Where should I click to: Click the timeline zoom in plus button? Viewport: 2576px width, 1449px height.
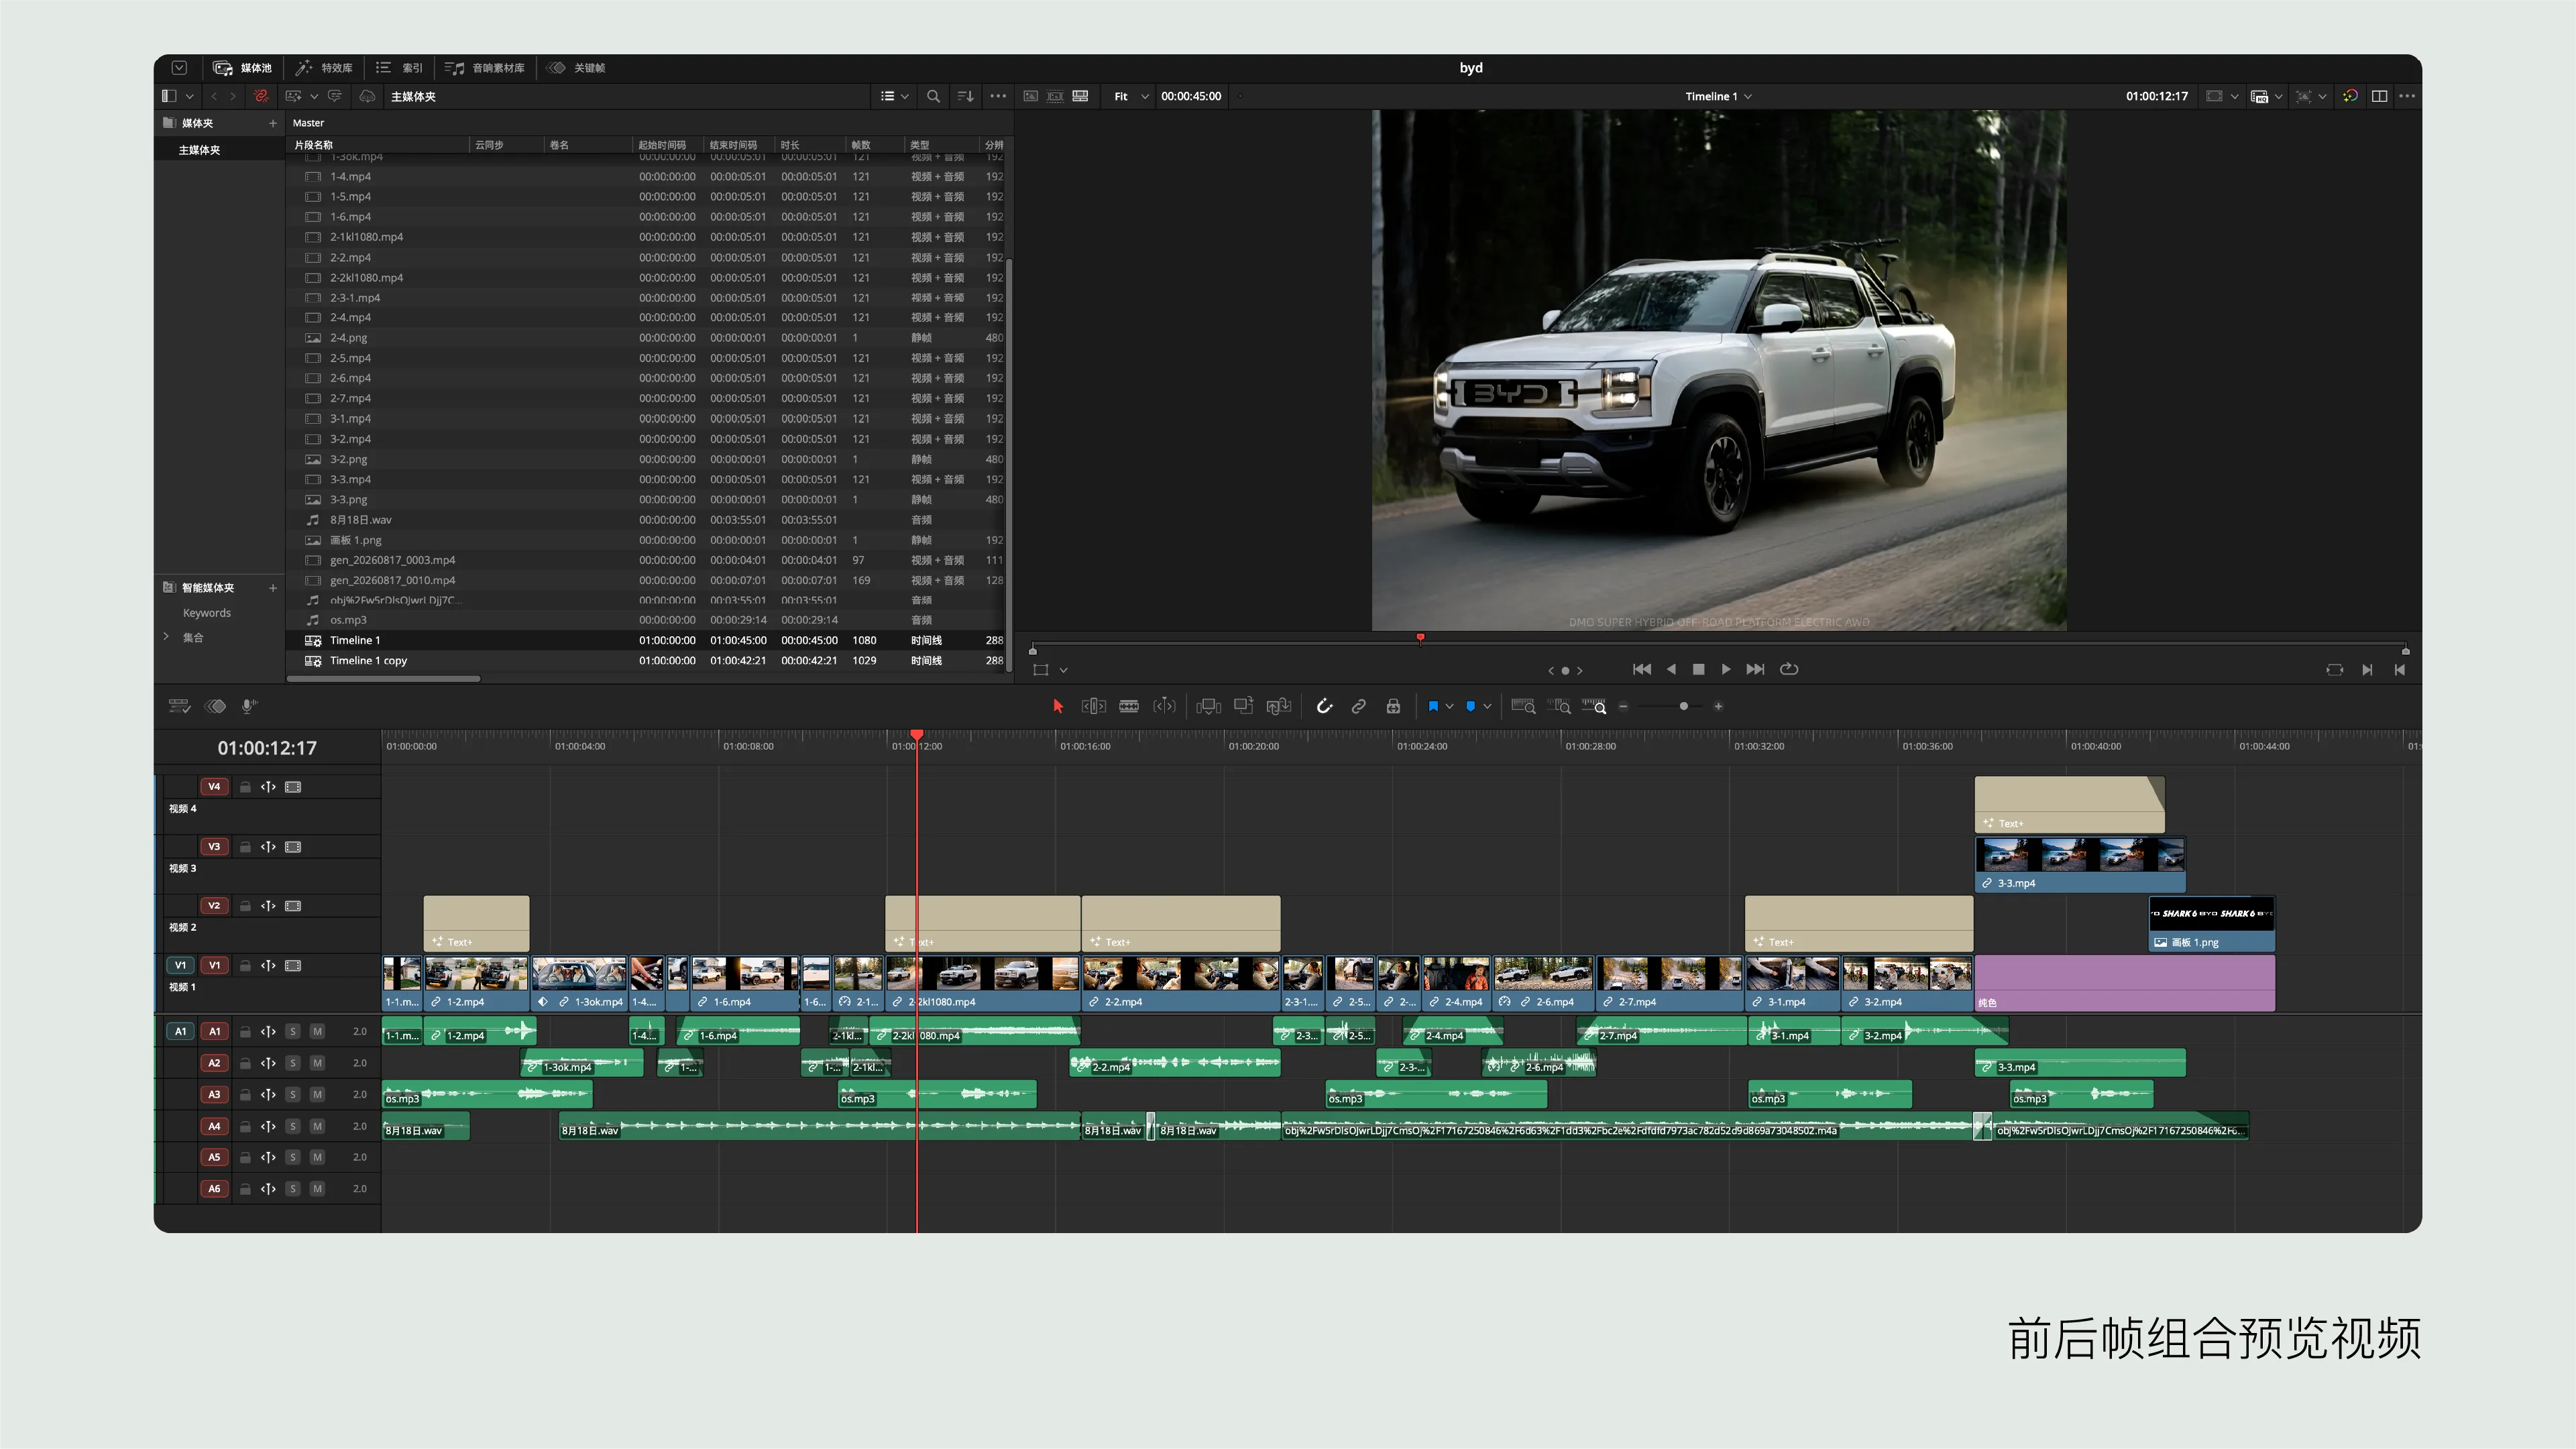(1718, 706)
